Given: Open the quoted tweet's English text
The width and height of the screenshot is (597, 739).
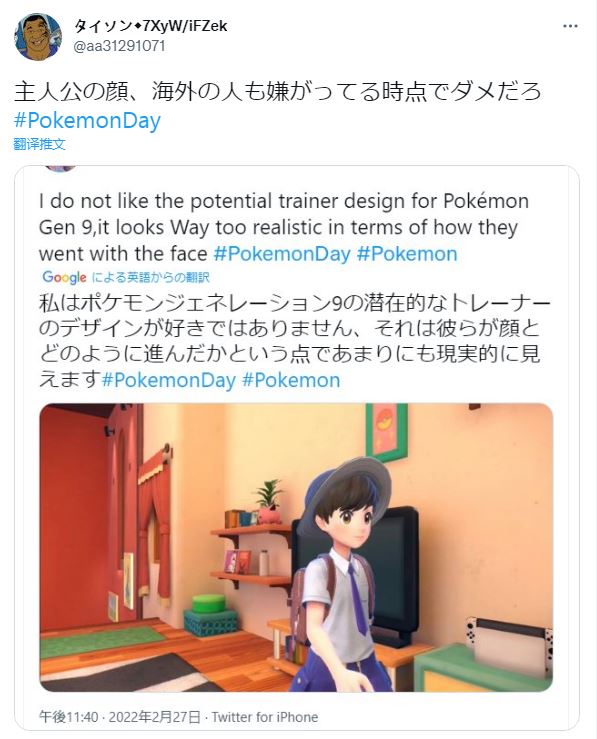Looking at the screenshot, I should [284, 227].
